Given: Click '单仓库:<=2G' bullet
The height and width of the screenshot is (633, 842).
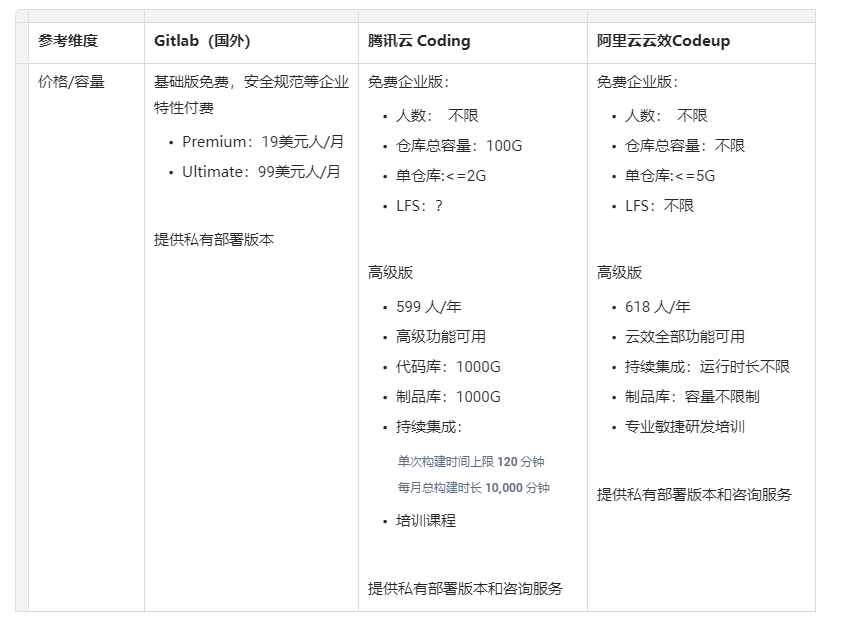Looking at the screenshot, I should (x=441, y=176).
